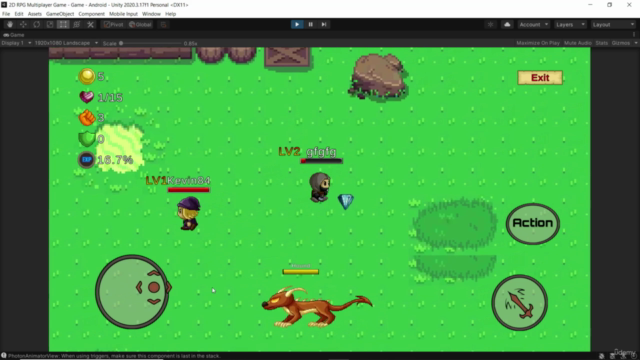640x360 pixels.
Task: Tap the in-game Action button
Action: pos(533,223)
